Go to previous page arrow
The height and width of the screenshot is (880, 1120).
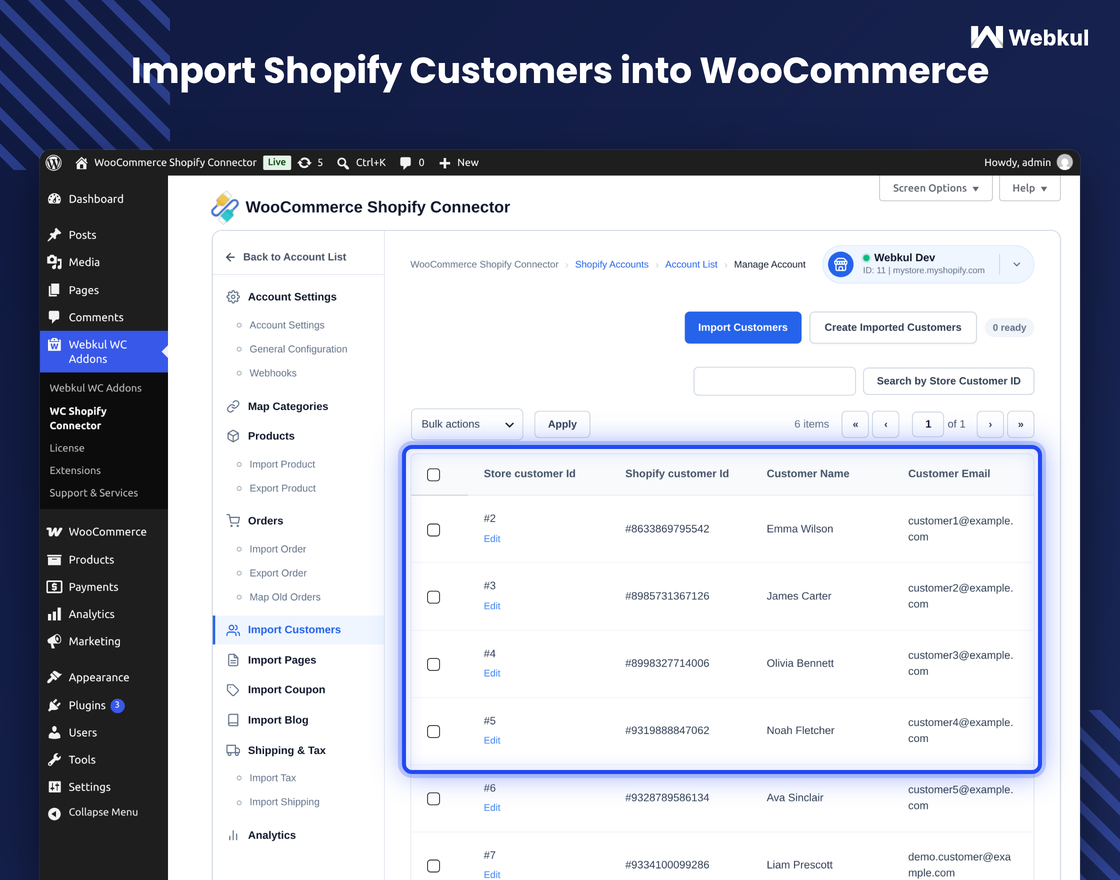coord(886,424)
